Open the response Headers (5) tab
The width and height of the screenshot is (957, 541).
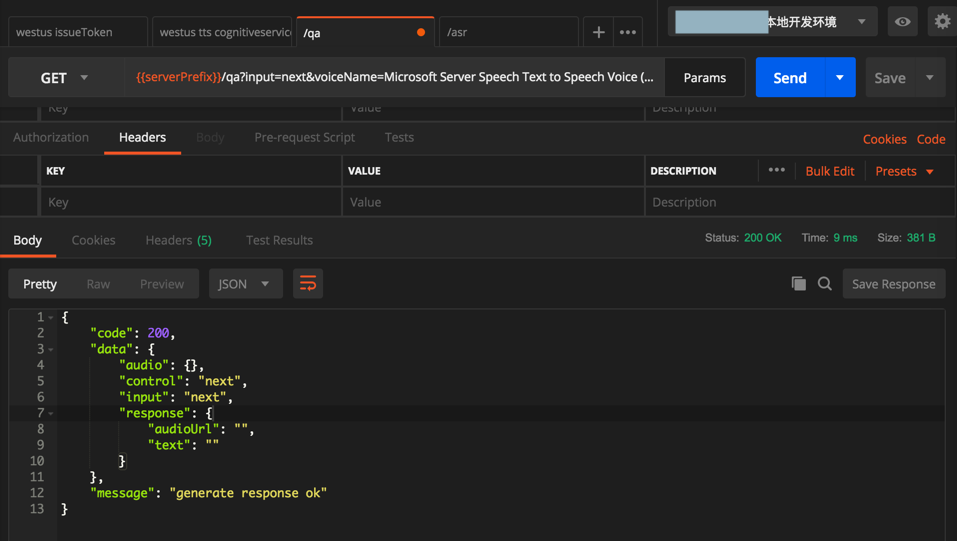tap(178, 240)
